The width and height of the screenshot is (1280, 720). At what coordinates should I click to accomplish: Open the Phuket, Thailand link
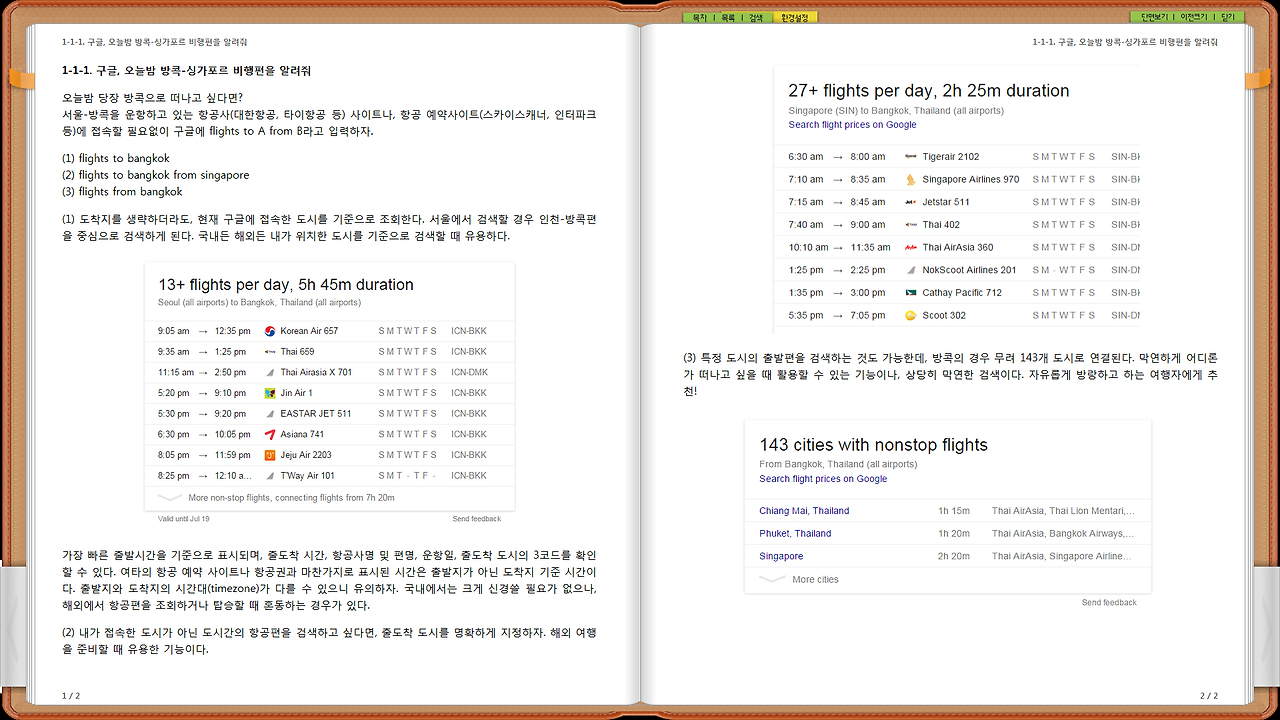click(x=795, y=534)
